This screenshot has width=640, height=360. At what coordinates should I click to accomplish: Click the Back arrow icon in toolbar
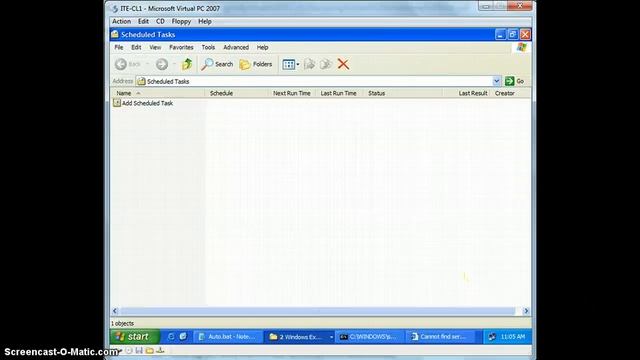121,64
